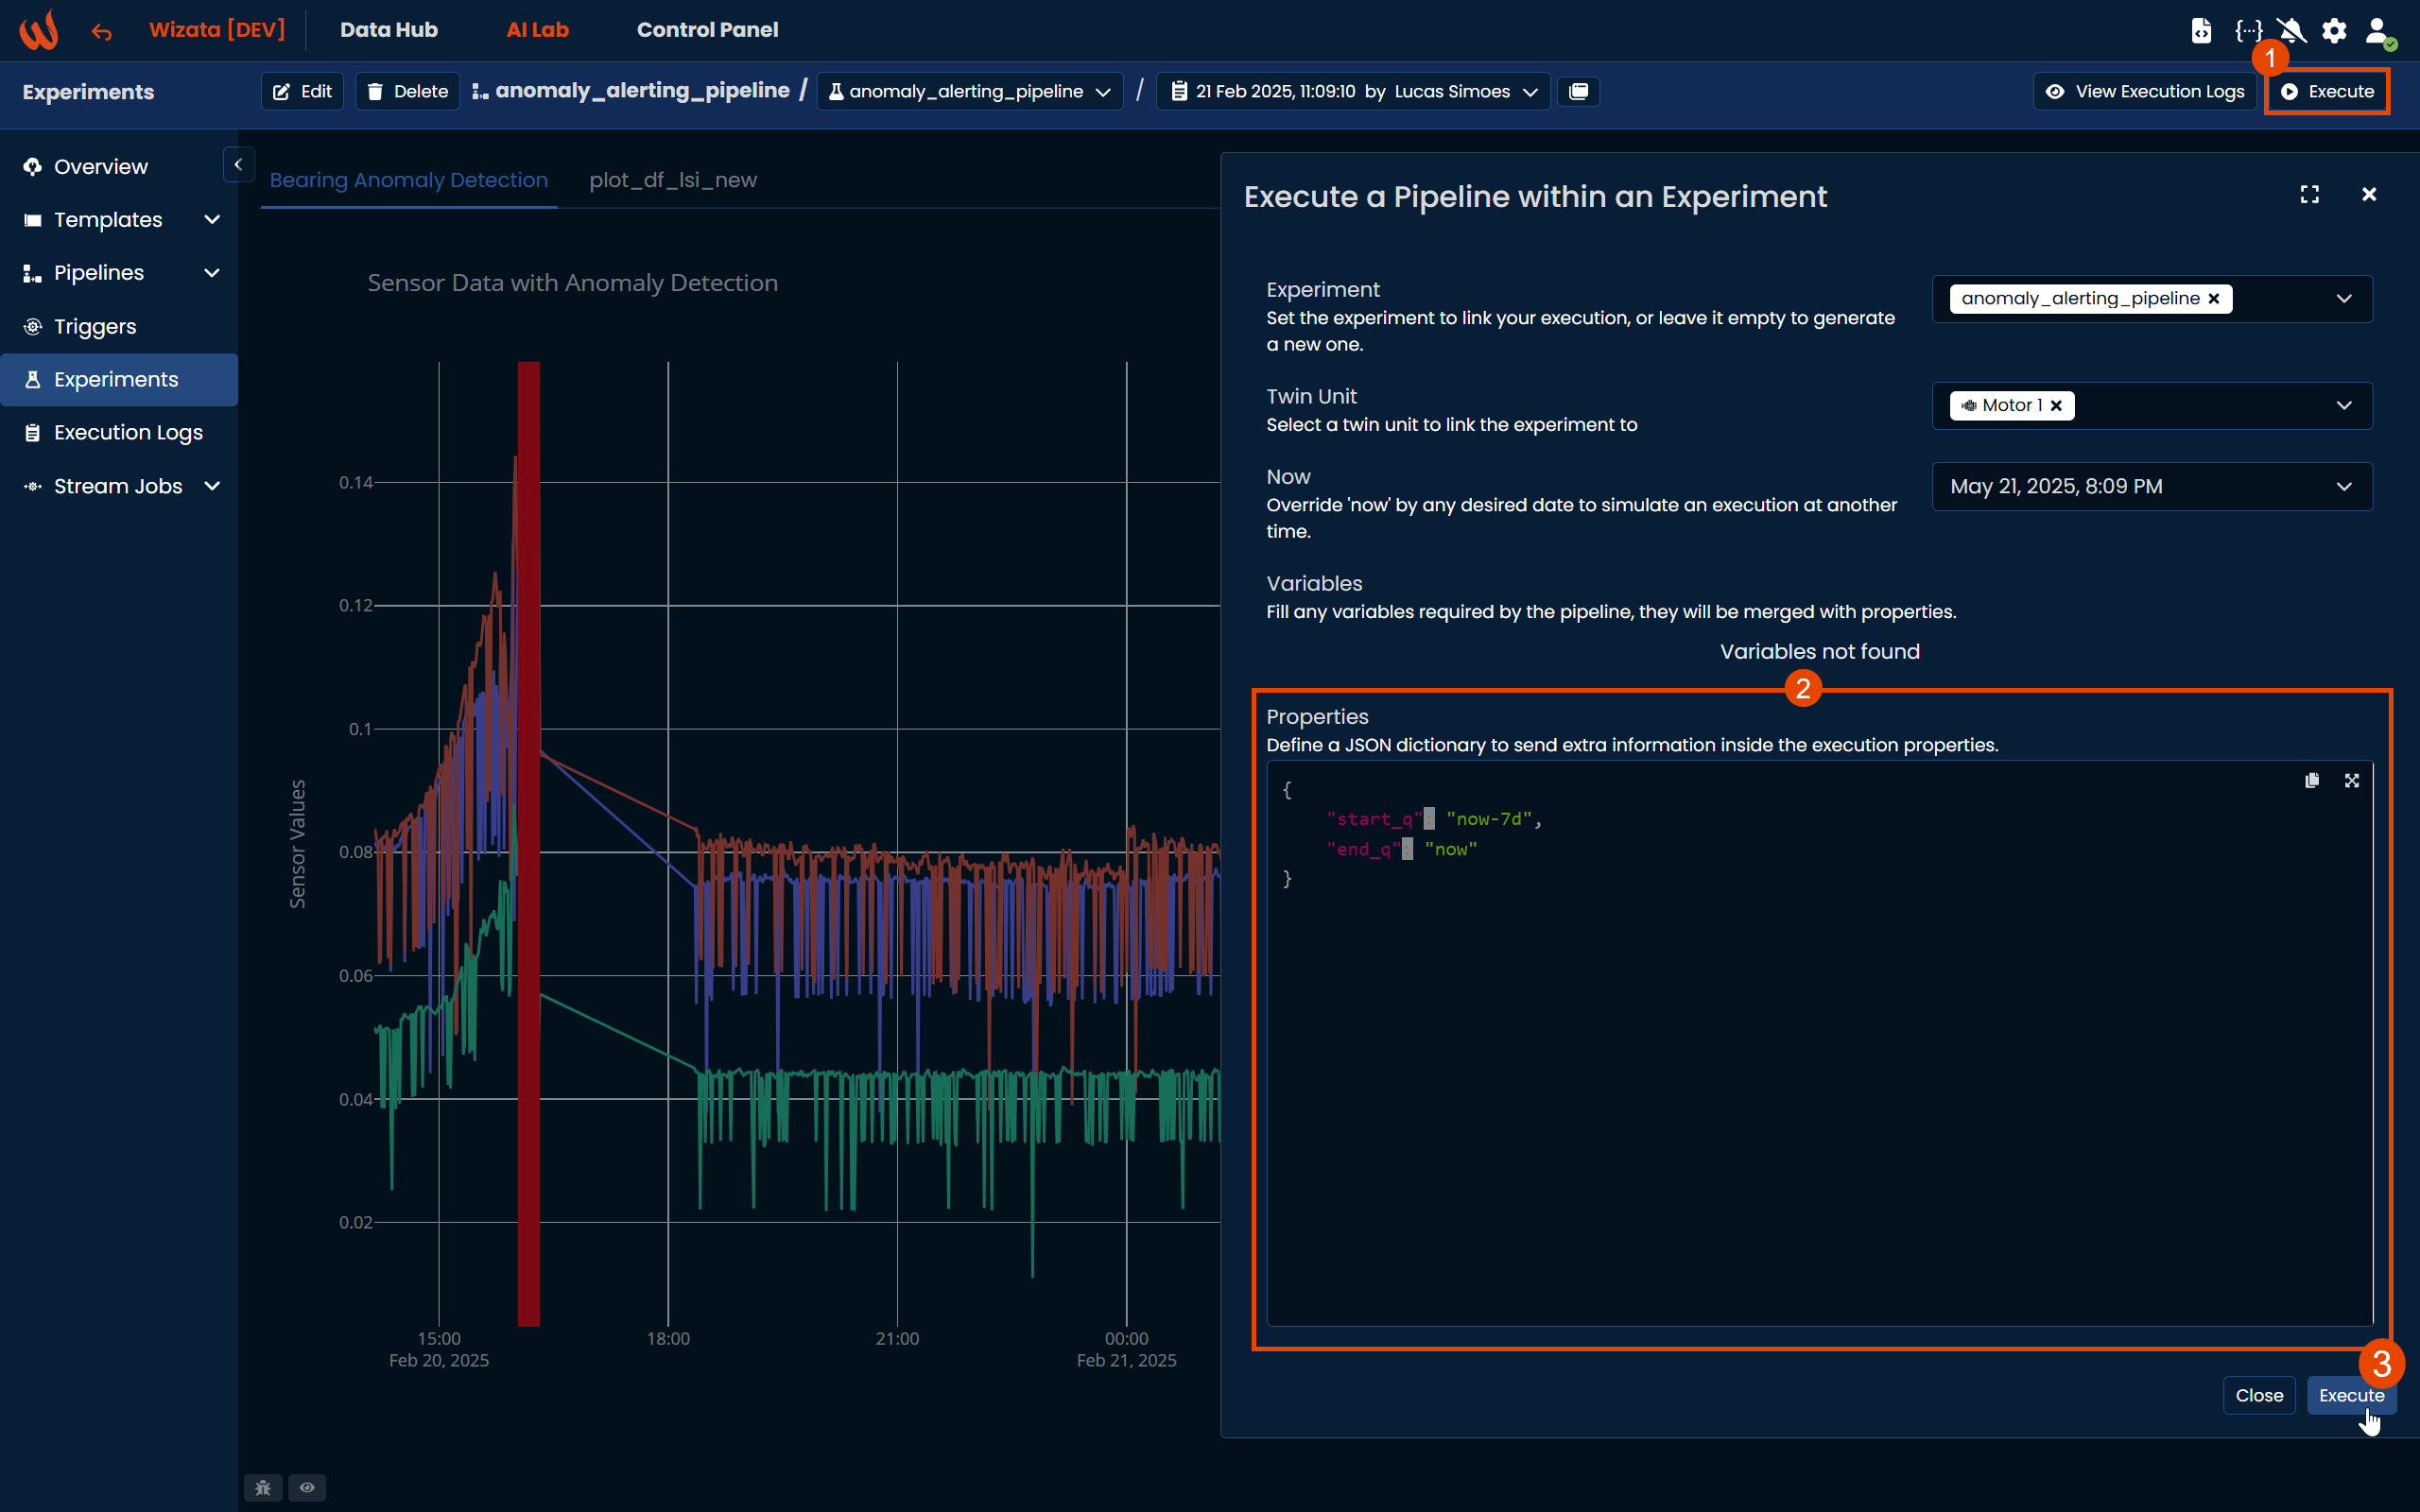Click the bug debug icon below chart

(x=263, y=1487)
